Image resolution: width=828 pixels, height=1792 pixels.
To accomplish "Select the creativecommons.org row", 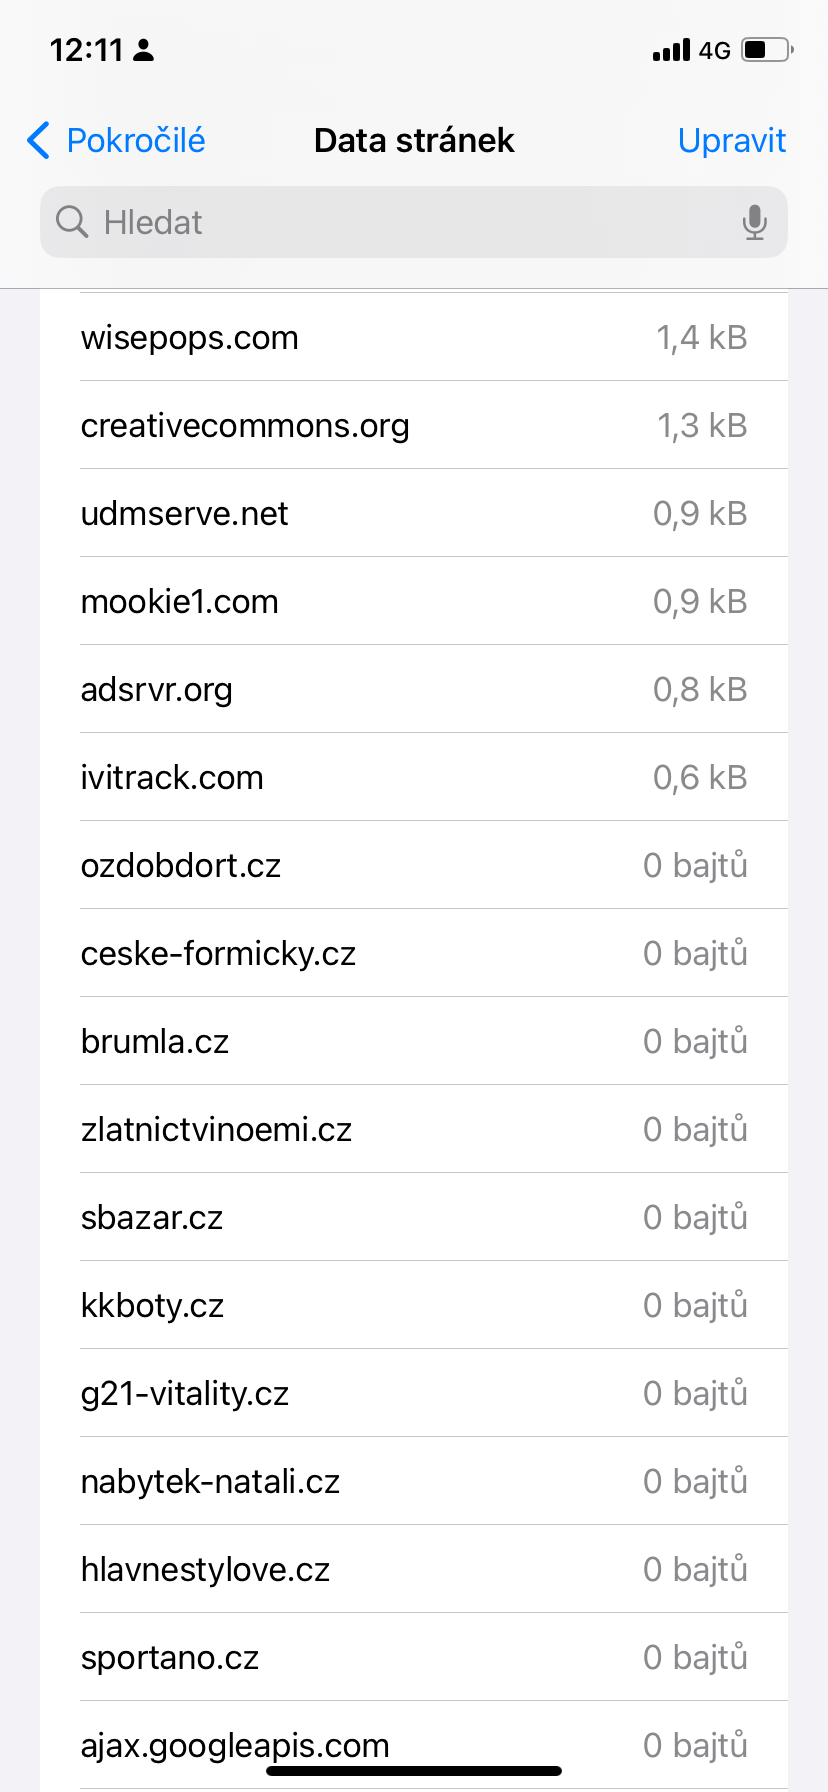I will (x=414, y=426).
